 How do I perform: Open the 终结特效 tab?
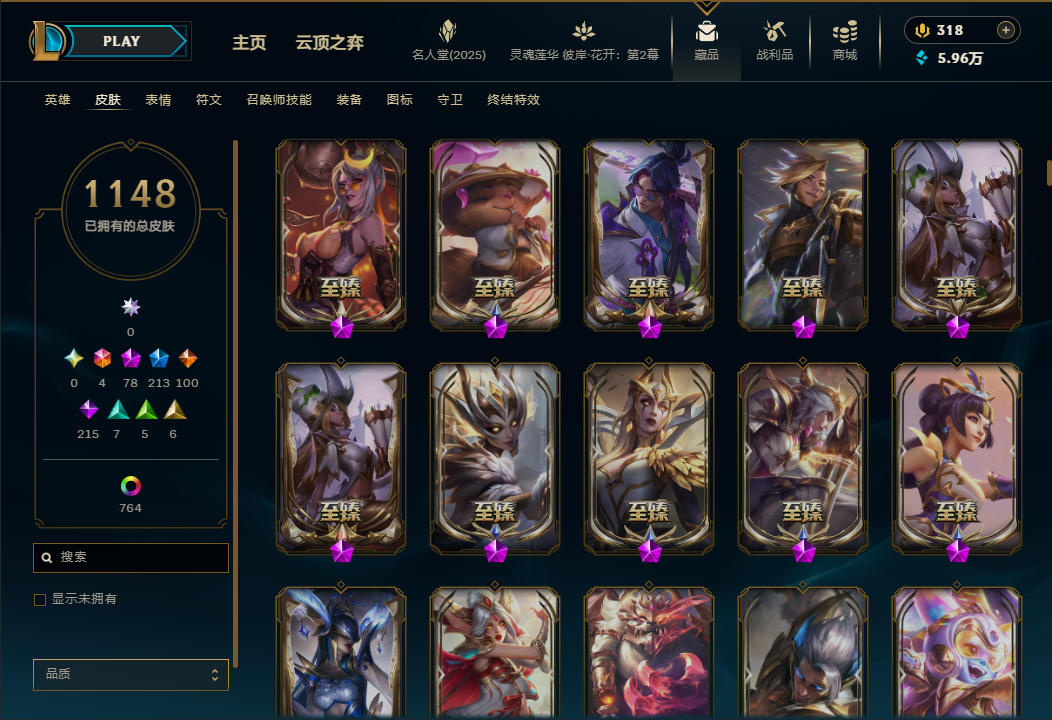point(513,100)
